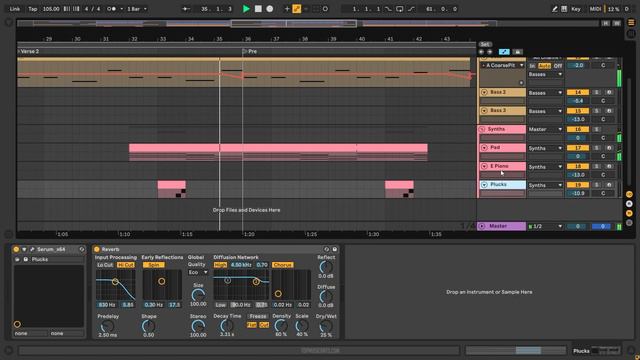Click the Freeze button in Reverb
This screenshot has height=360, width=640.
click(258, 316)
